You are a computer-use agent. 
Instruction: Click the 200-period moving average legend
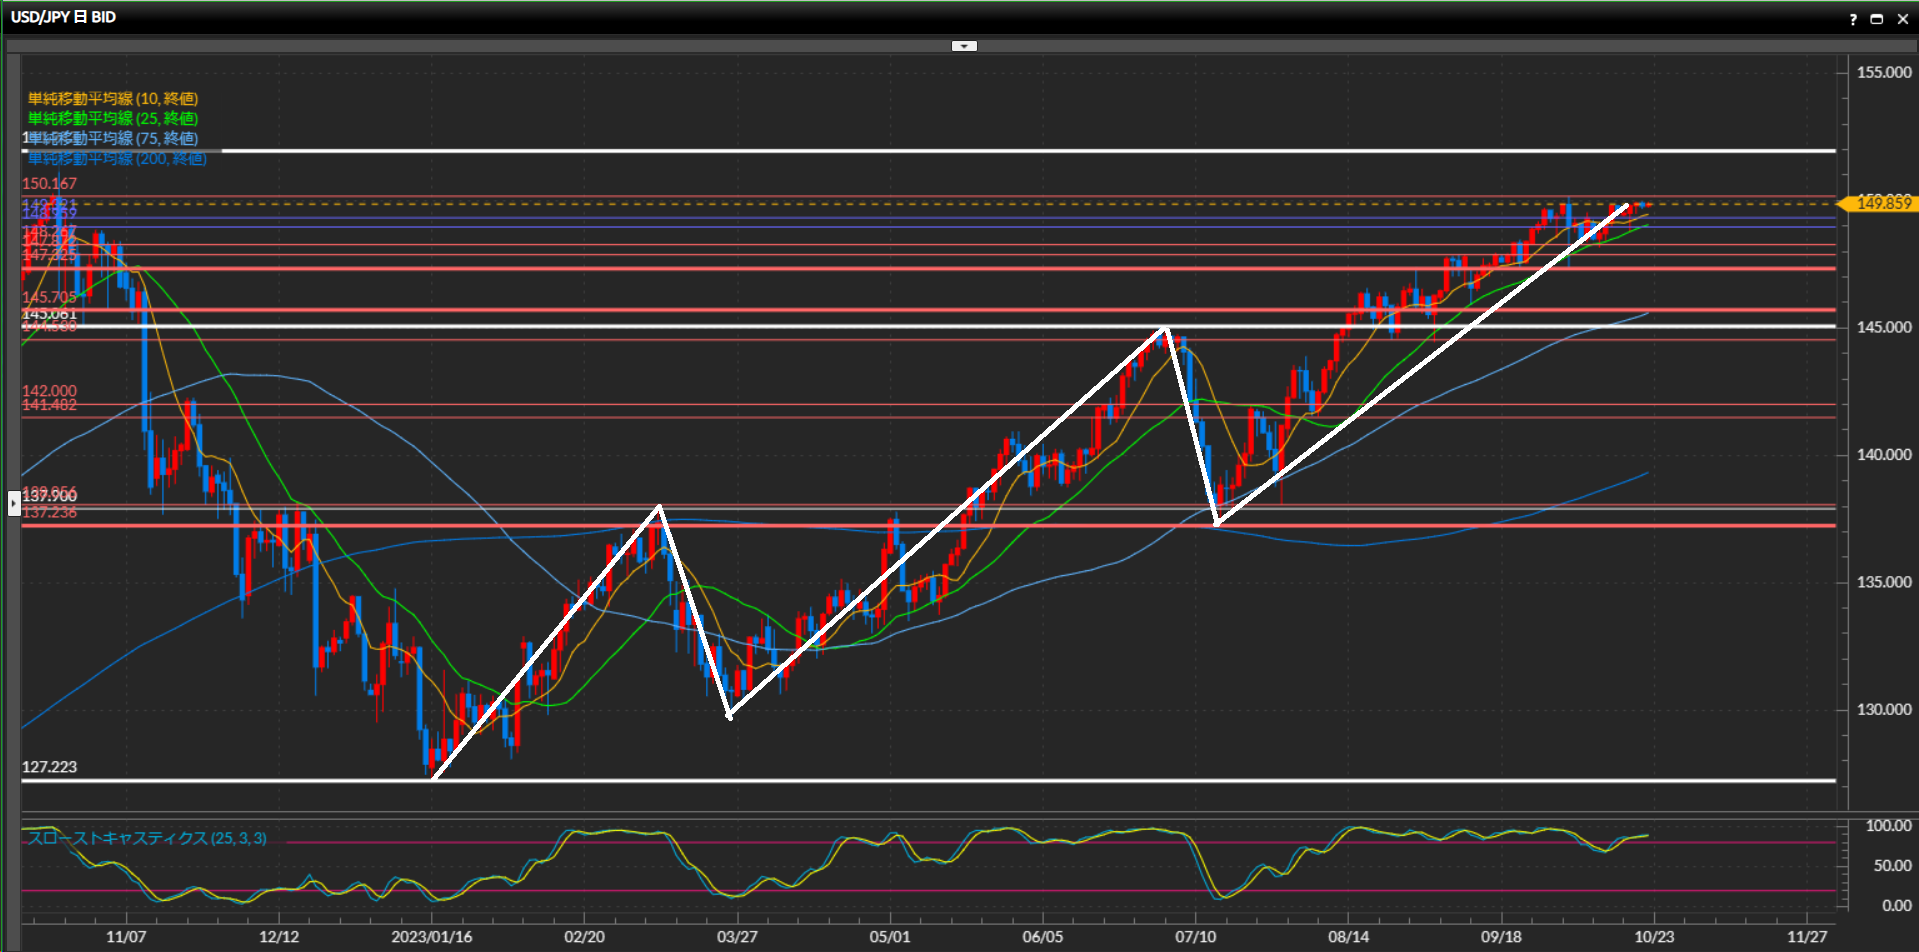click(x=117, y=159)
